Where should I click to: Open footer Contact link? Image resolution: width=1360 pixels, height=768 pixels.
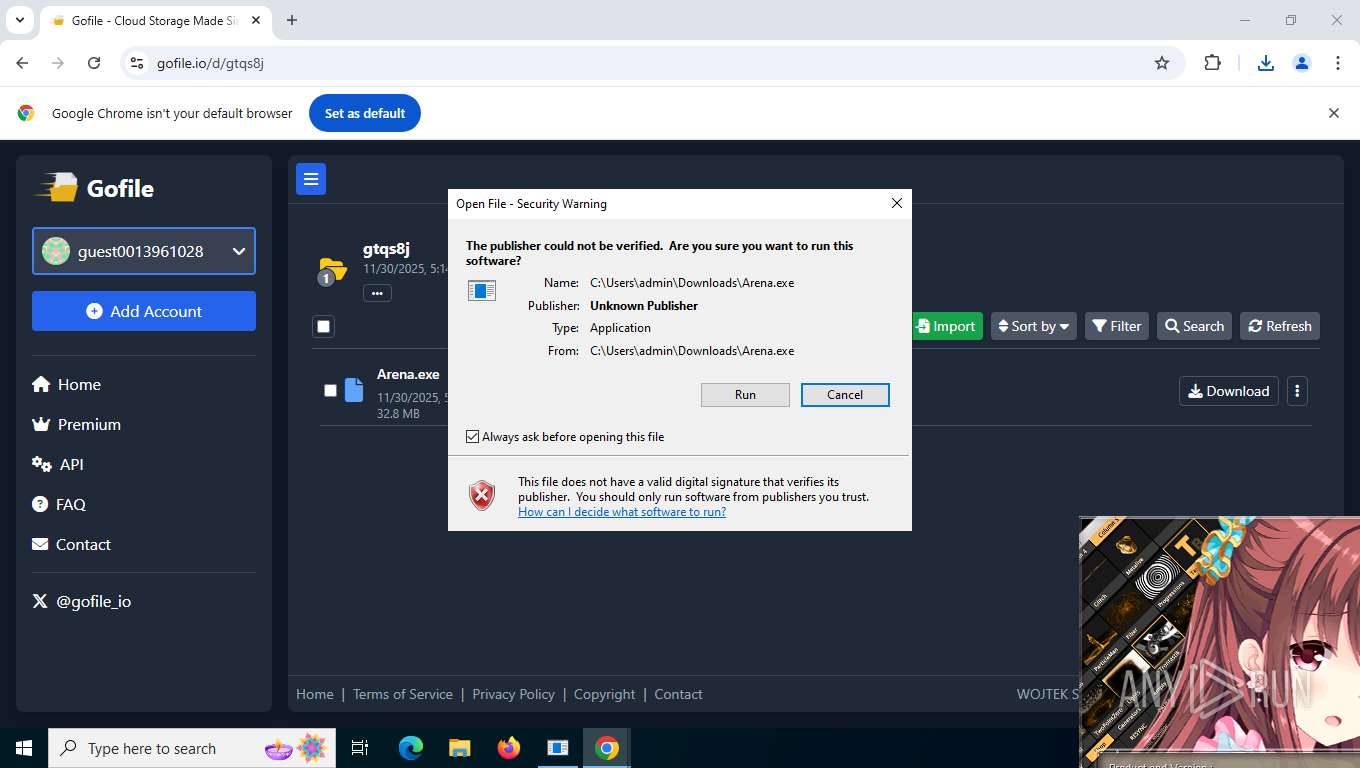(678, 694)
